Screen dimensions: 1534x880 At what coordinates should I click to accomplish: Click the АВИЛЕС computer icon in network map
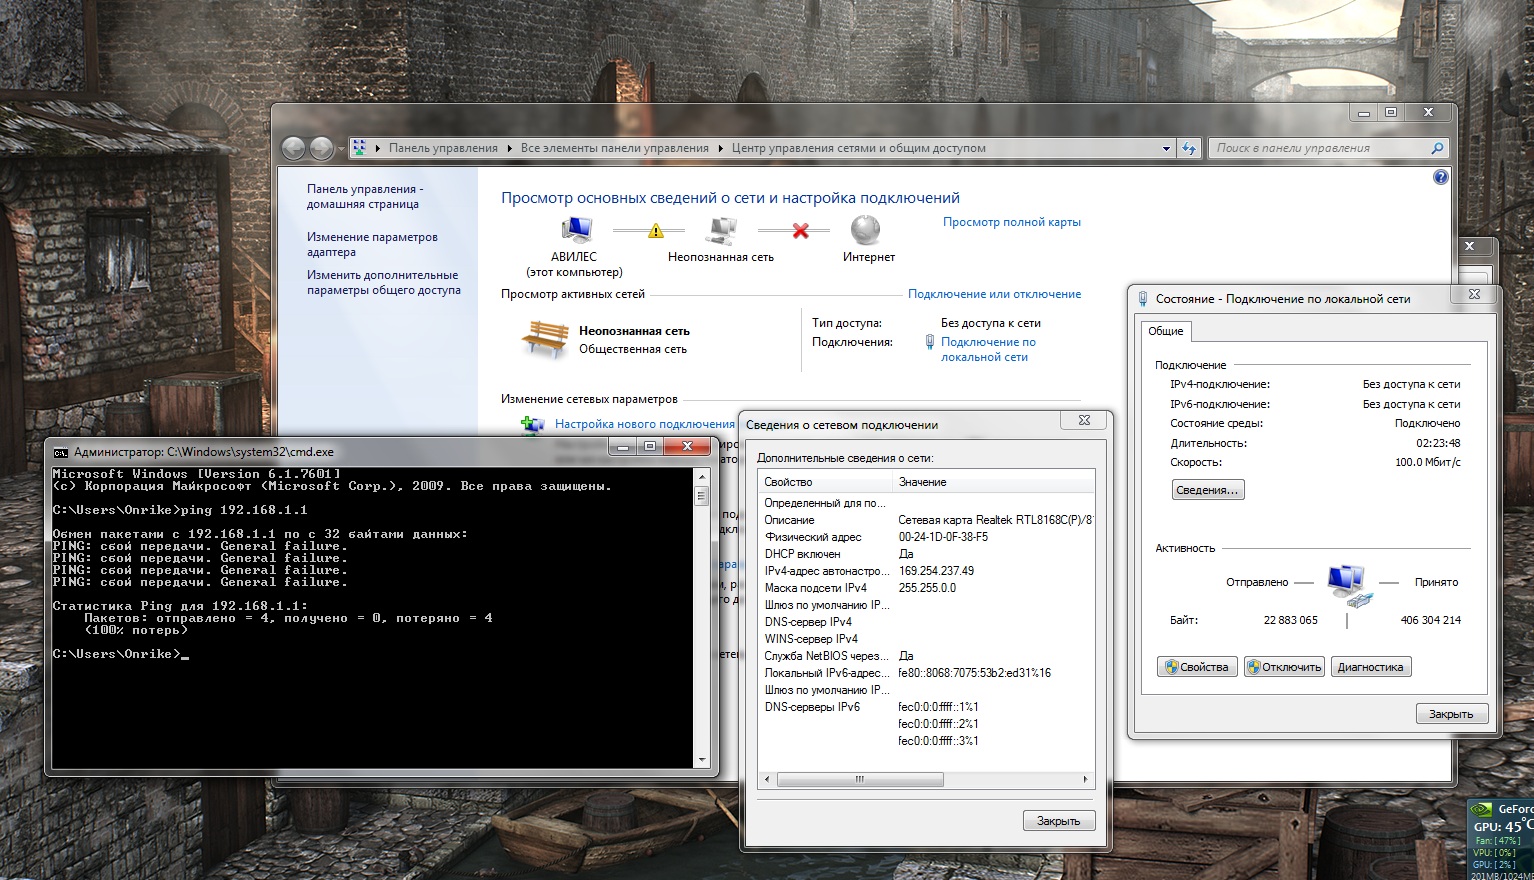point(575,230)
